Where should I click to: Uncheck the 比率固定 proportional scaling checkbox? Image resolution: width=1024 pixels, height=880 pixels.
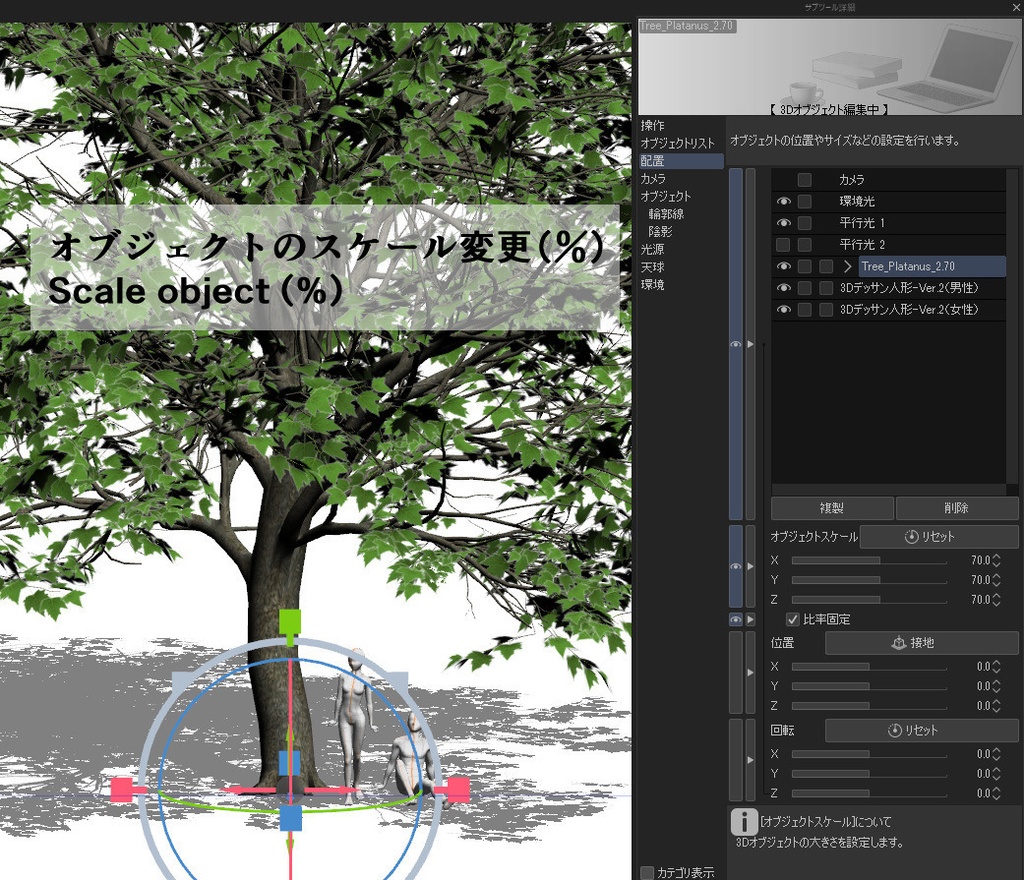pyautogui.click(x=791, y=620)
